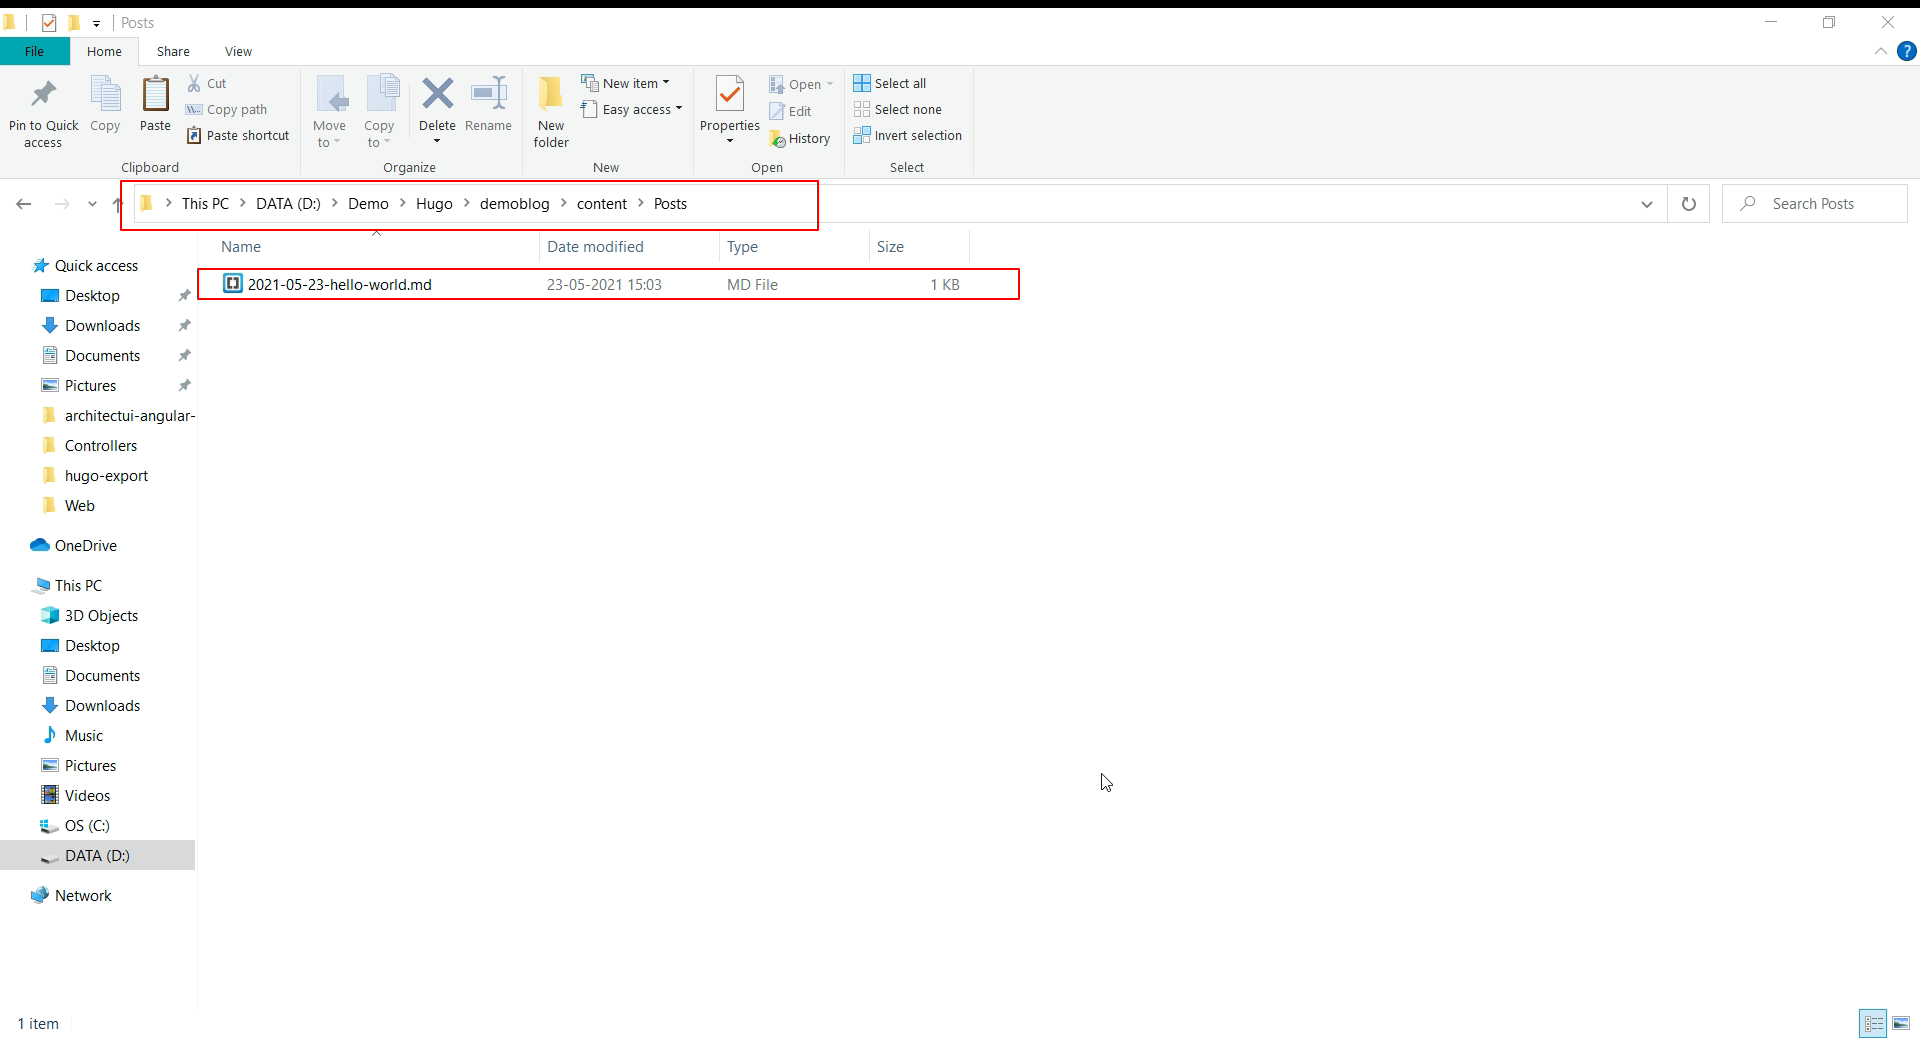Click the Copy ribbon icon
This screenshot has height=1038, width=1920.
click(x=105, y=94)
